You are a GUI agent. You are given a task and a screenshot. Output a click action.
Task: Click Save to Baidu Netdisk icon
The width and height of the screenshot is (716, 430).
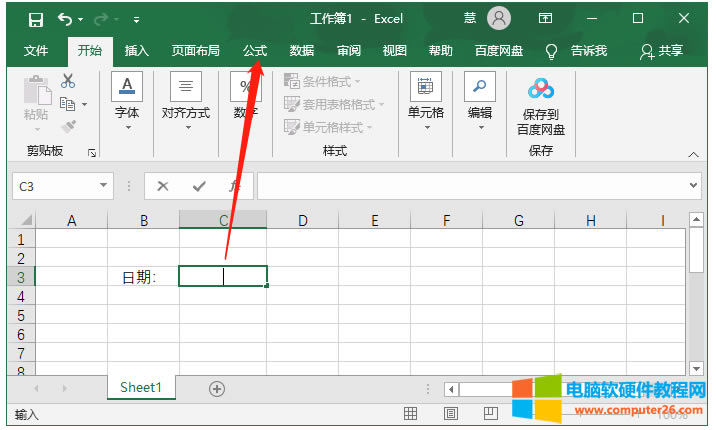(540, 90)
